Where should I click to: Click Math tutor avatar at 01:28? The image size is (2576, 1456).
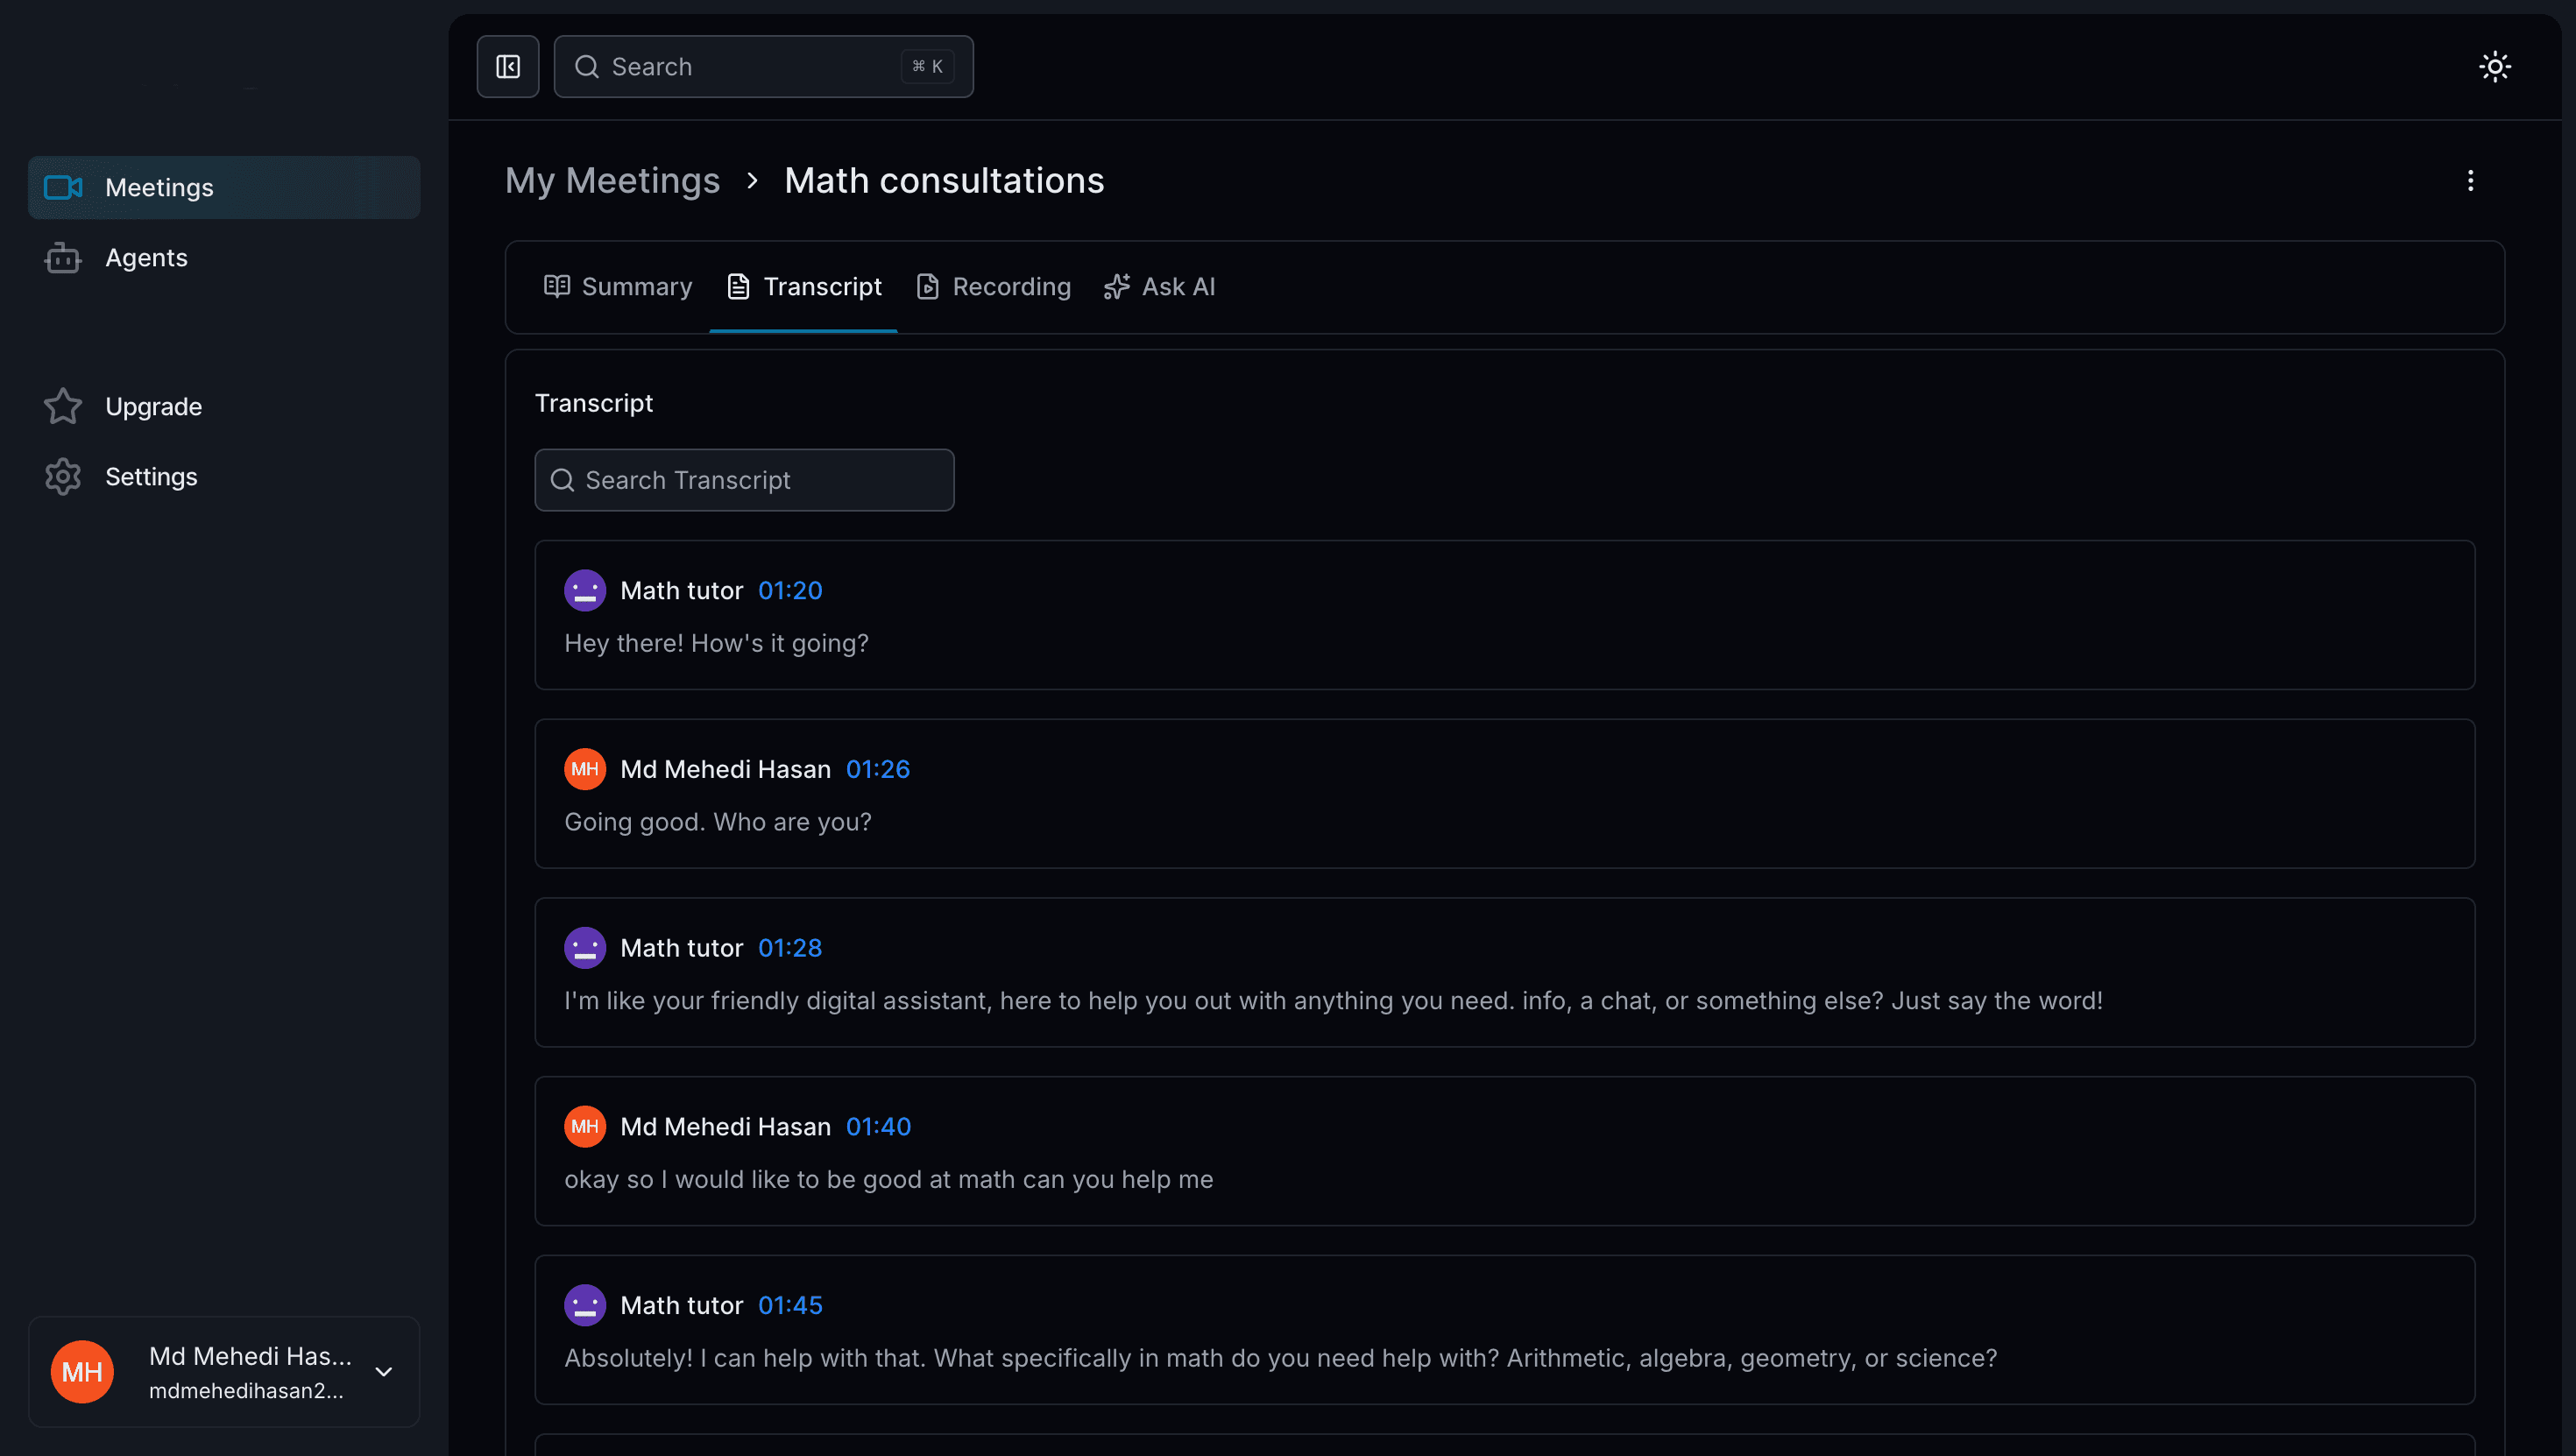[585, 948]
